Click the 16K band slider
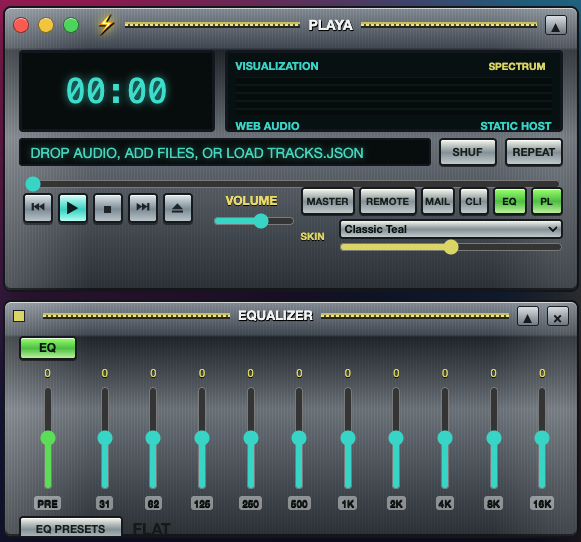The width and height of the screenshot is (581, 542). [x=542, y=438]
